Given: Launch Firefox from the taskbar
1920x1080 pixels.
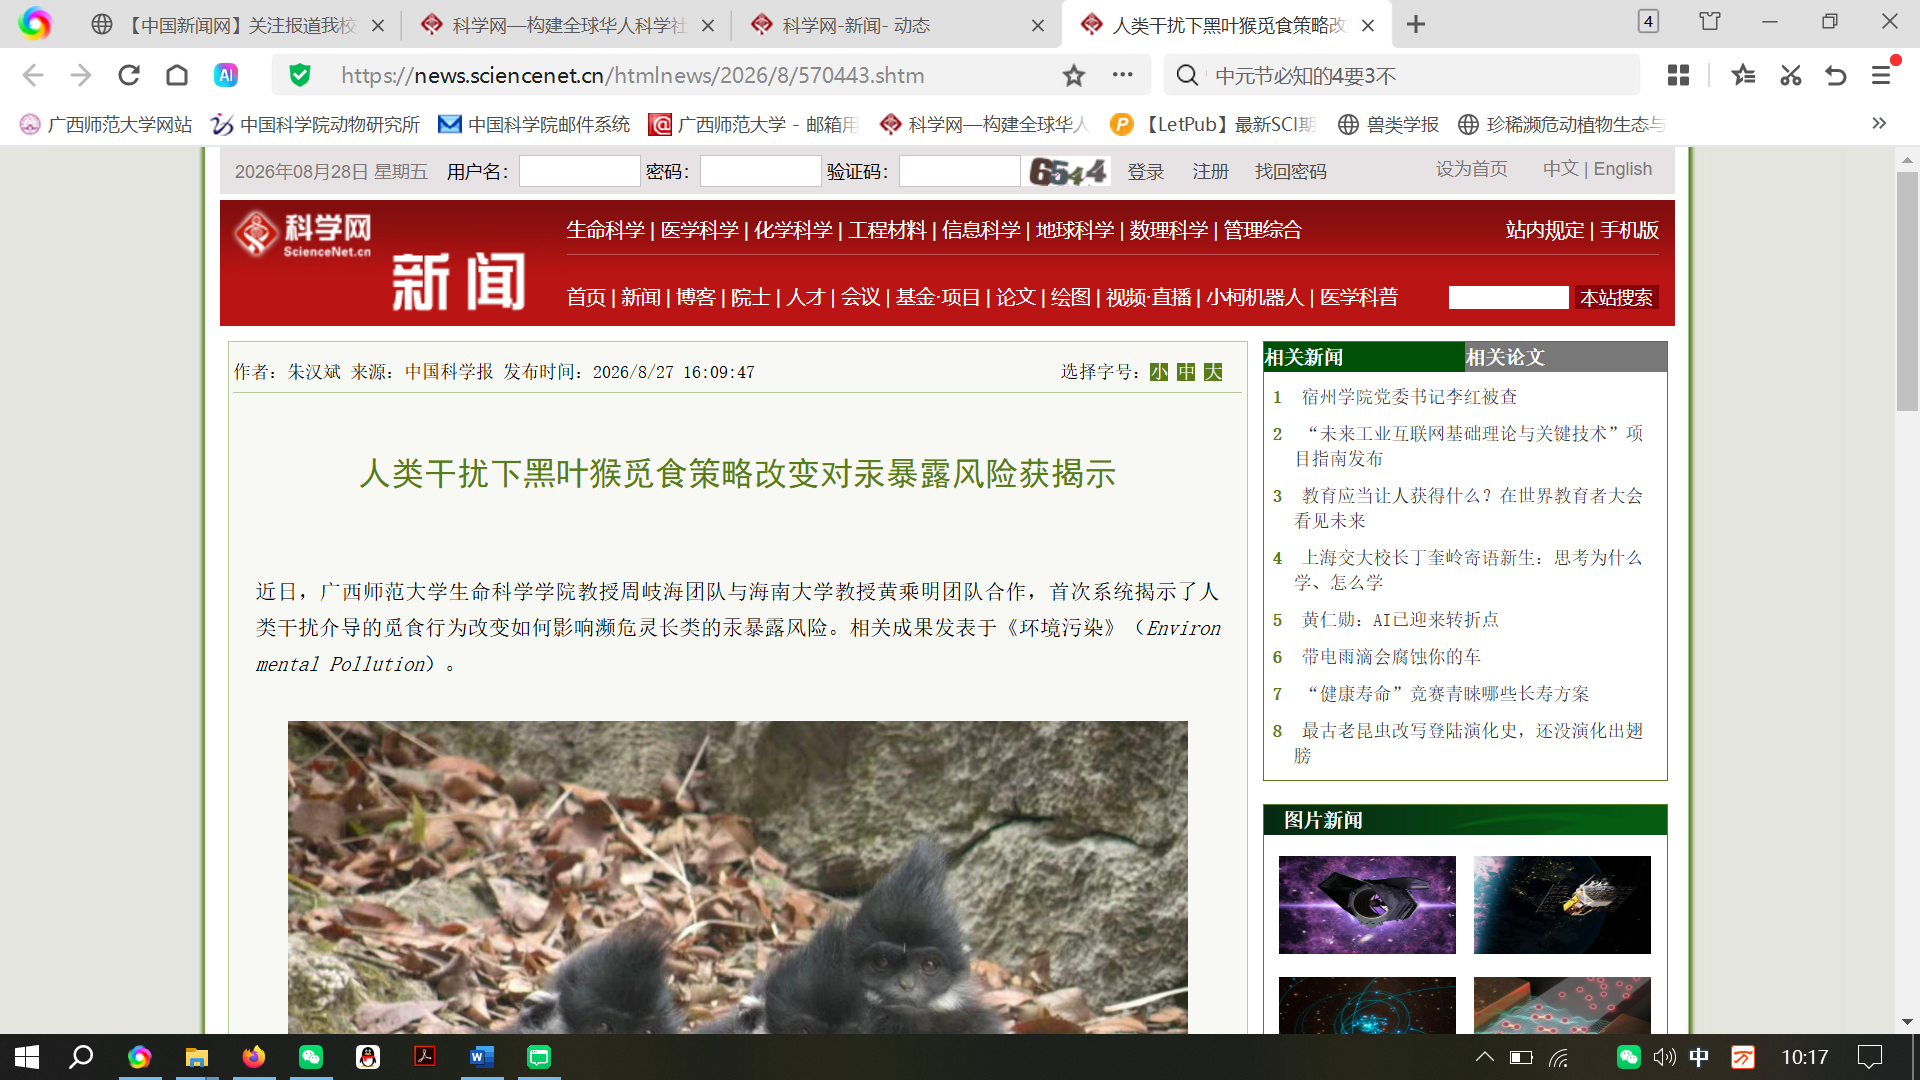Looking at the screenshot, I should click(254, 1057).
